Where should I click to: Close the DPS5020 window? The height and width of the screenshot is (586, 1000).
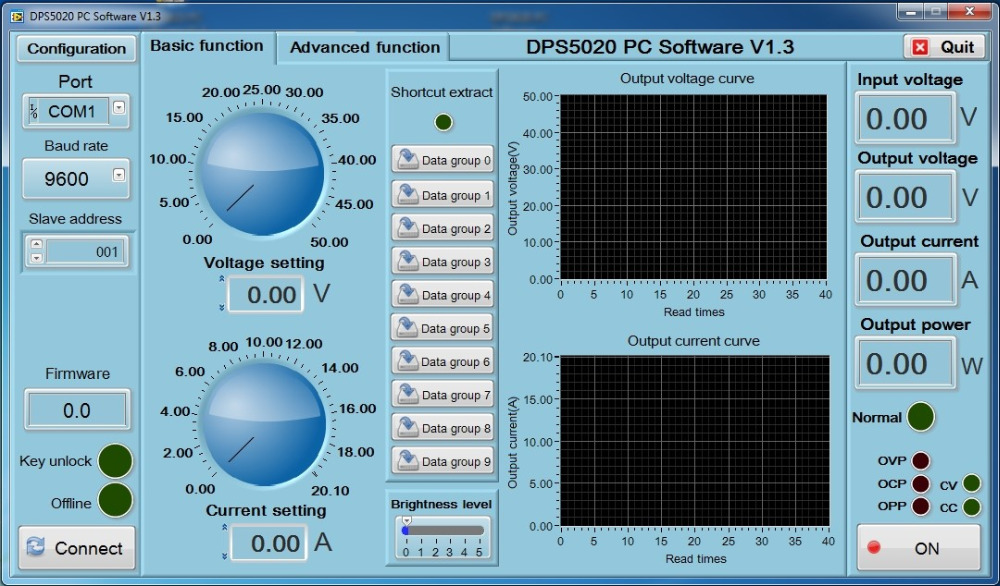[969, 11]
